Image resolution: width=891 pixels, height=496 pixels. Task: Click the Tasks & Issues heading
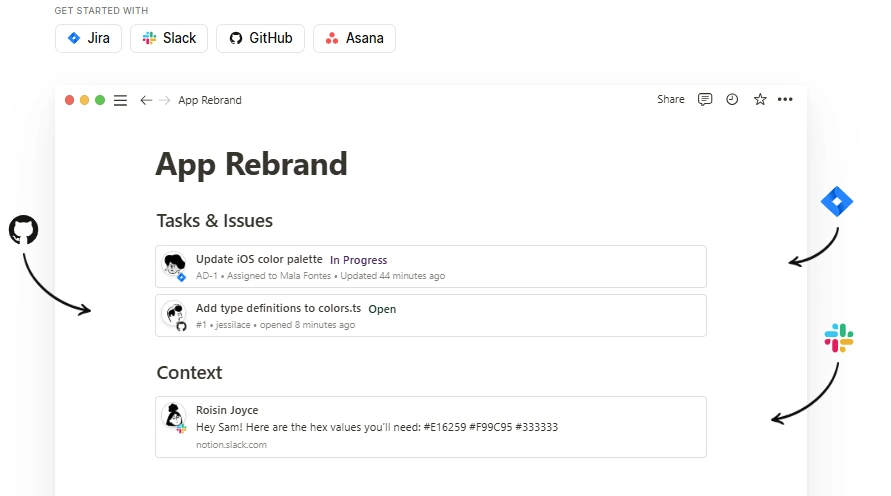point(215,220)
